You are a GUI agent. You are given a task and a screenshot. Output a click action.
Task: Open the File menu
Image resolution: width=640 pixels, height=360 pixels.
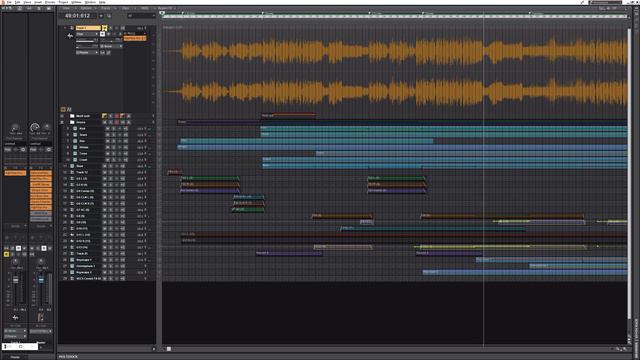point(9,2)
